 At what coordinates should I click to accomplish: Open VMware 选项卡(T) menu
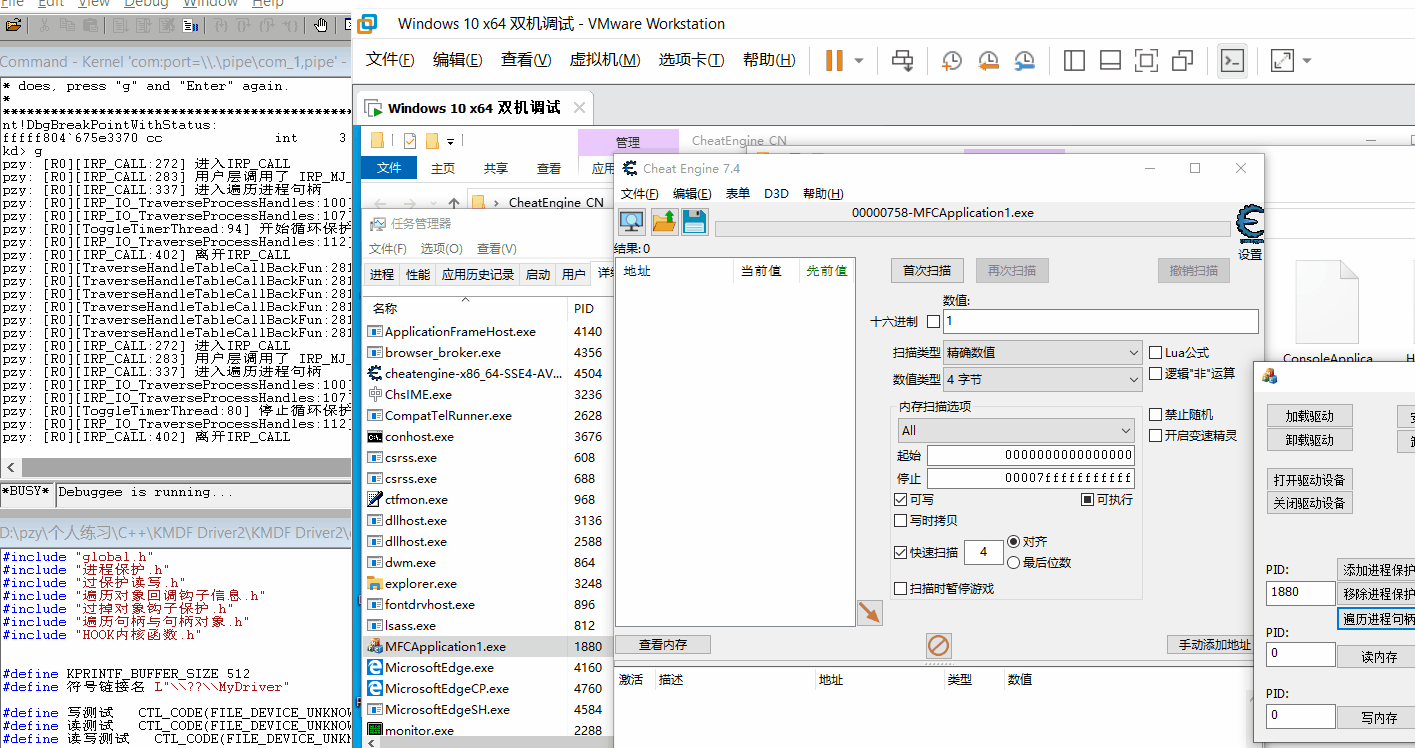691,60
